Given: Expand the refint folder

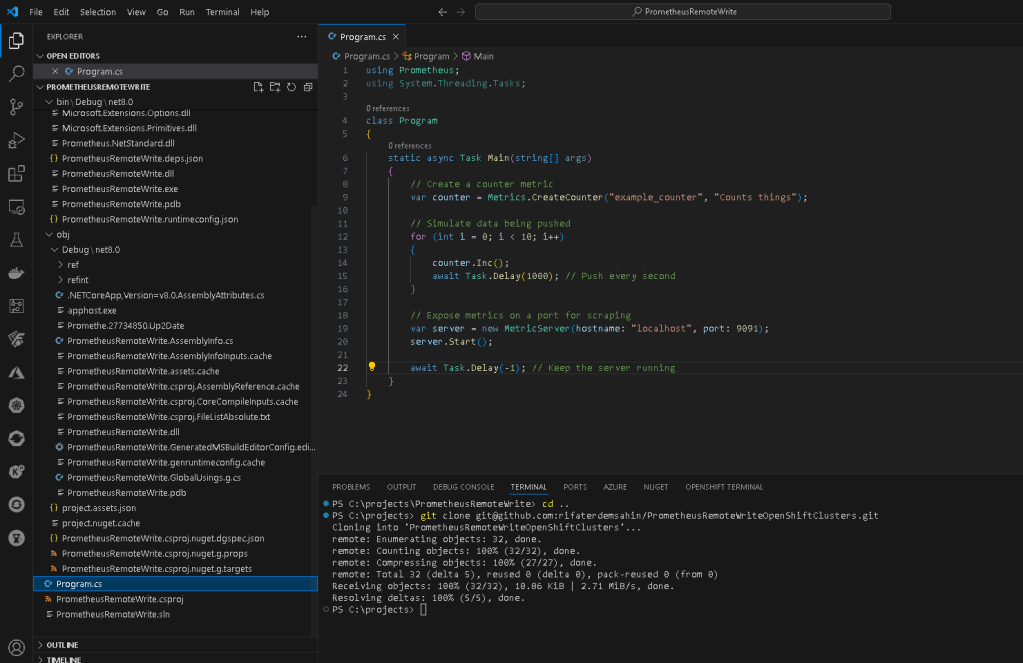Looking at the screenshot, I should (x=60, y=280).
